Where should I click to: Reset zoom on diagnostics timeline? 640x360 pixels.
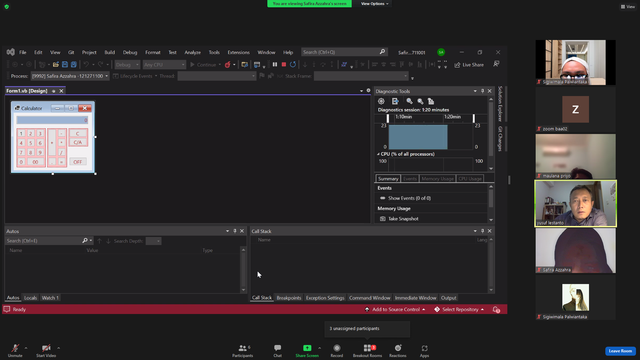point(431,101)
